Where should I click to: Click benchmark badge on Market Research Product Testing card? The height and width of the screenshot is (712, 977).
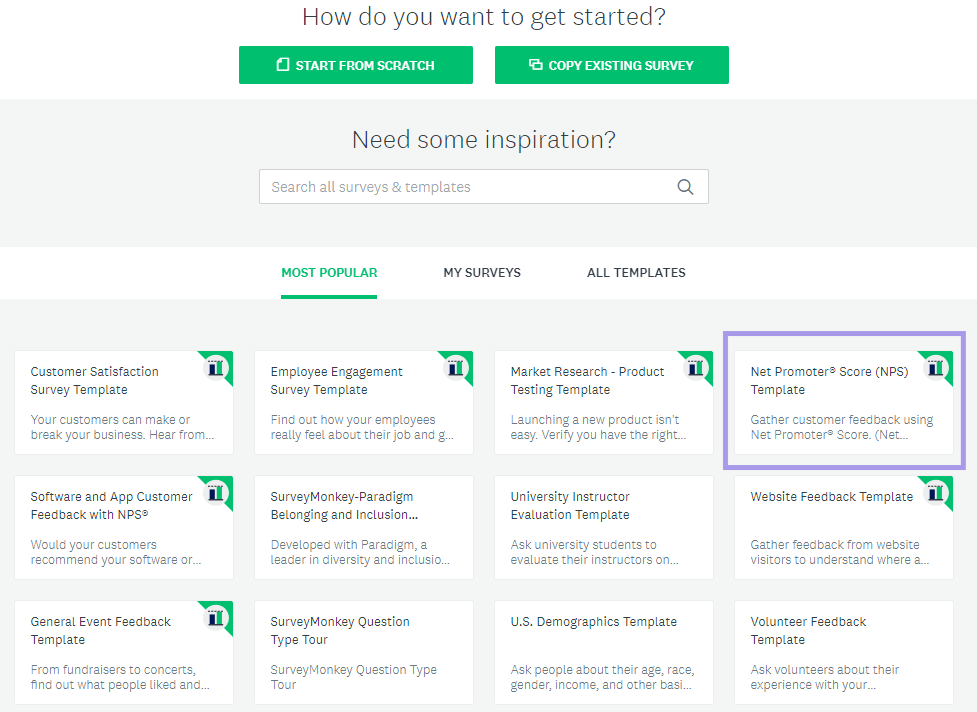point(695,368)
